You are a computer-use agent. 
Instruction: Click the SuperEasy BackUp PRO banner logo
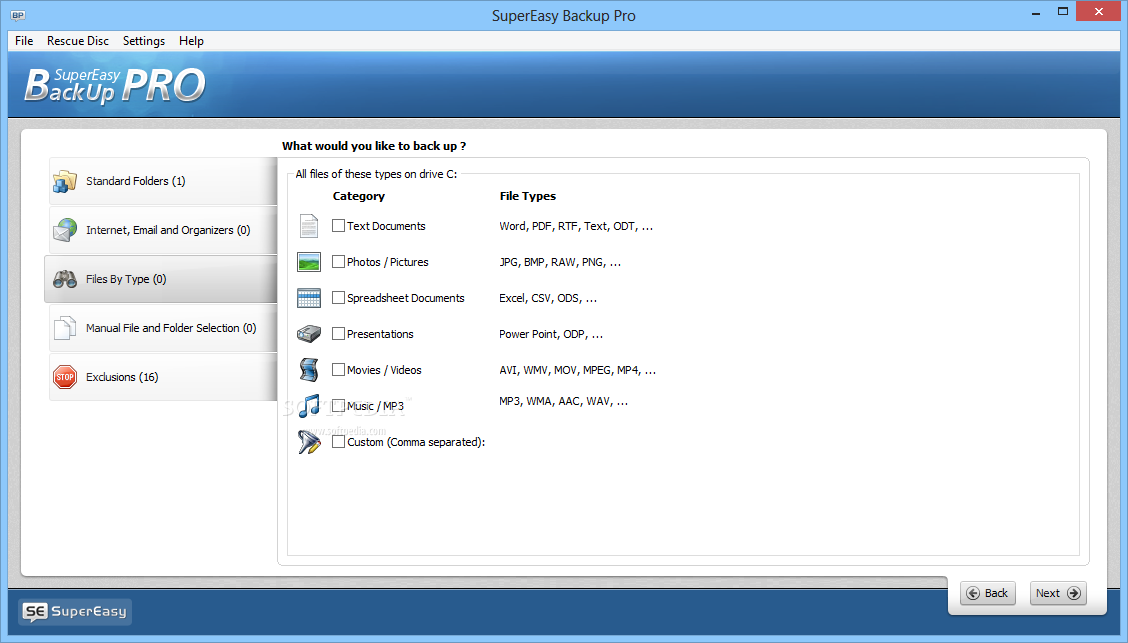(115, 86)
